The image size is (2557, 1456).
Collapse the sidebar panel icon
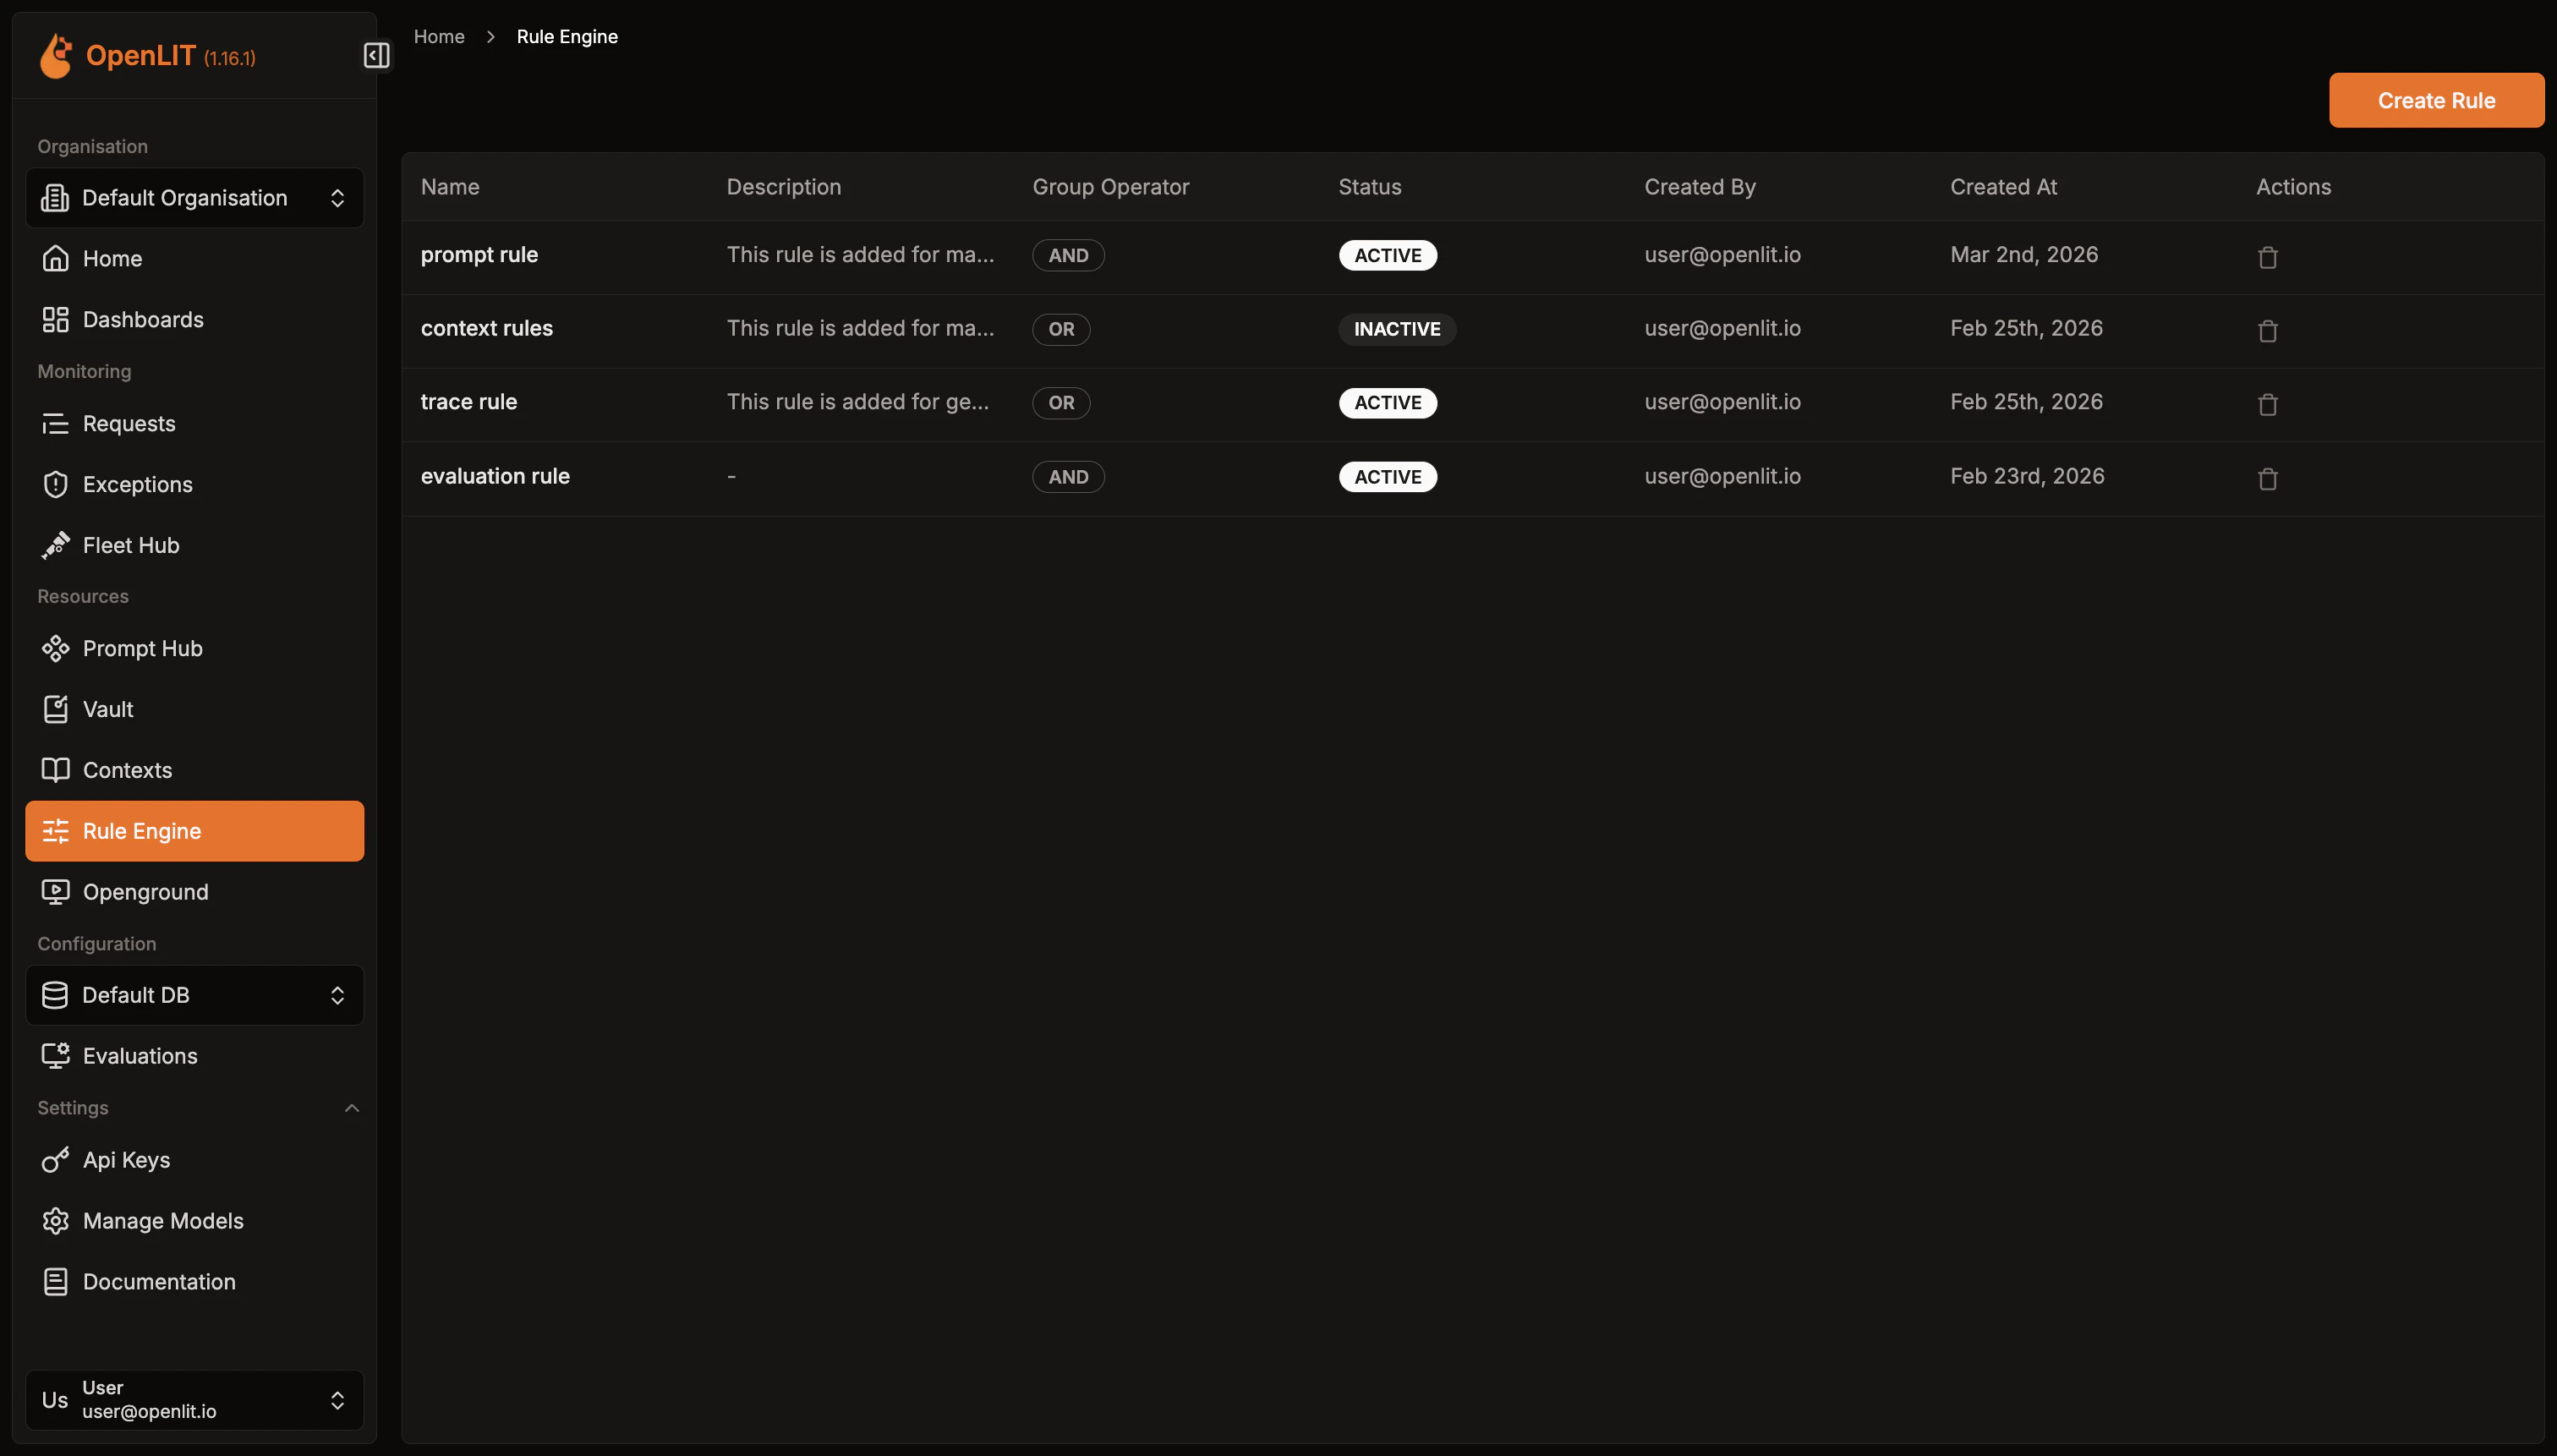pyautogui.click(x=376, y=55)
